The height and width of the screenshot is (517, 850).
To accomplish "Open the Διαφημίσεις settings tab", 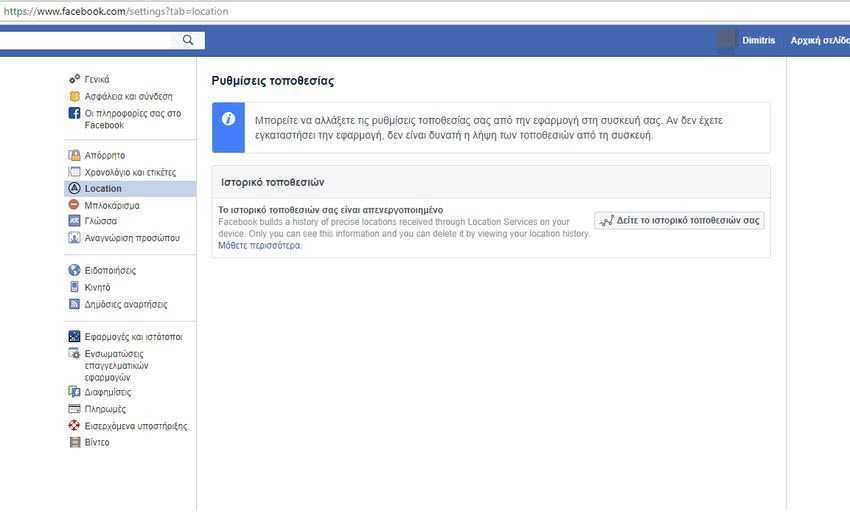I will pyautogui.click(x=107, y=391).
